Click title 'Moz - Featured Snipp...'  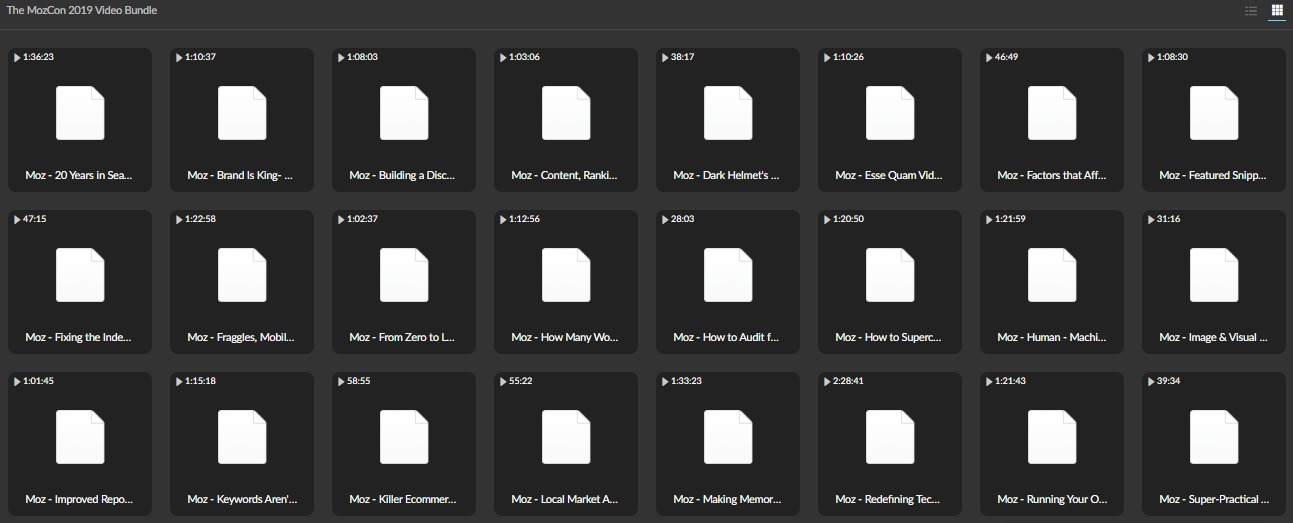pos(1214,175)
